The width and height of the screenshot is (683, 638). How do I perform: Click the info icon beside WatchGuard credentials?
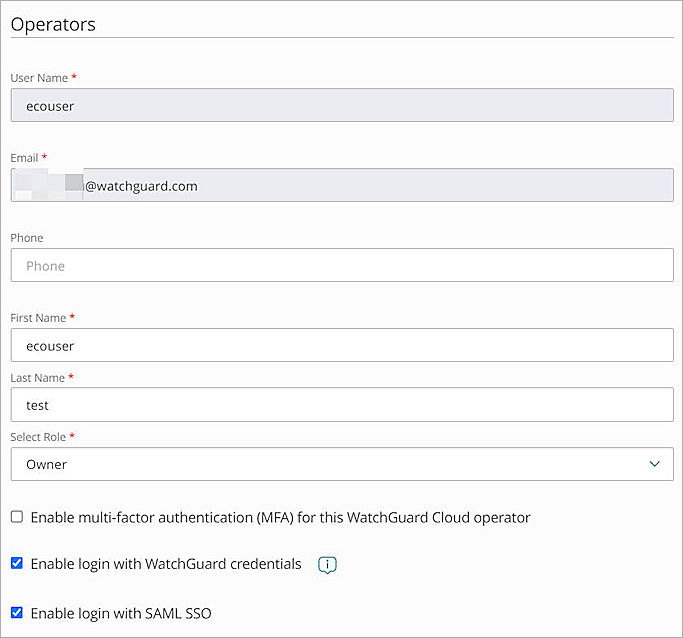327,565
